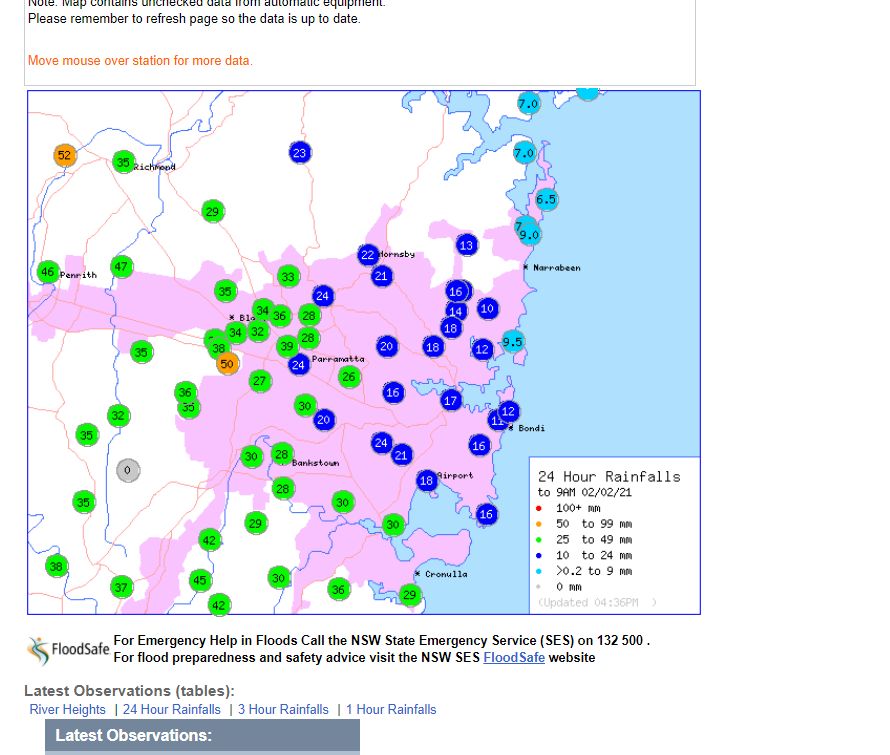
Task: Click the orange 50 mm station marker
Action: [x=227, y=364]
